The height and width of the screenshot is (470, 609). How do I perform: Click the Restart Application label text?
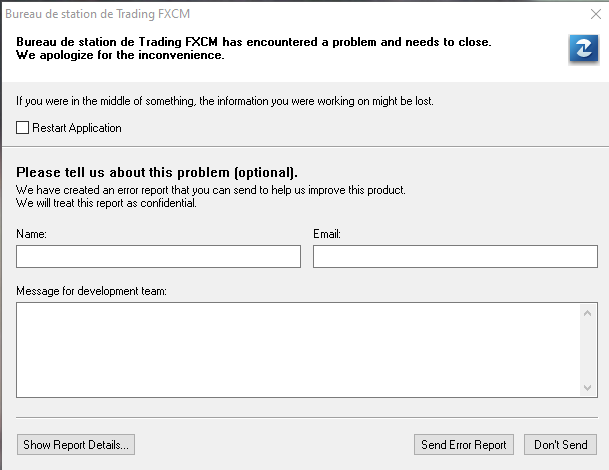pyautogui.click(x=77, y=128)
